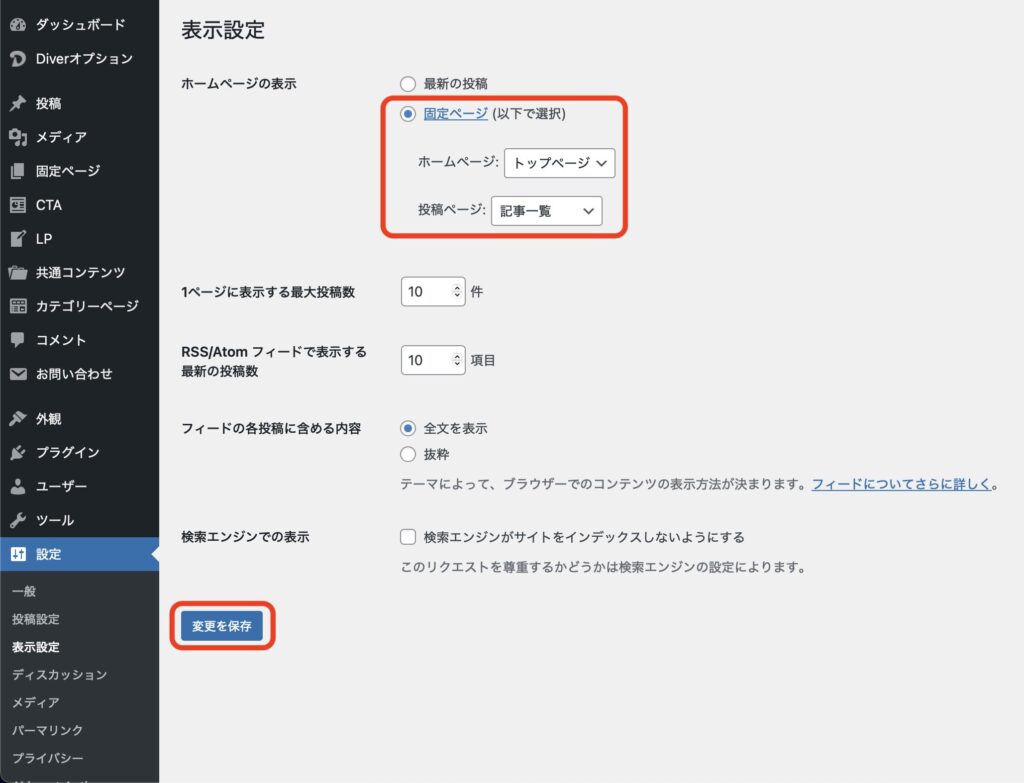Open パーマリンク settings submenu item

(x=48, y=730)
